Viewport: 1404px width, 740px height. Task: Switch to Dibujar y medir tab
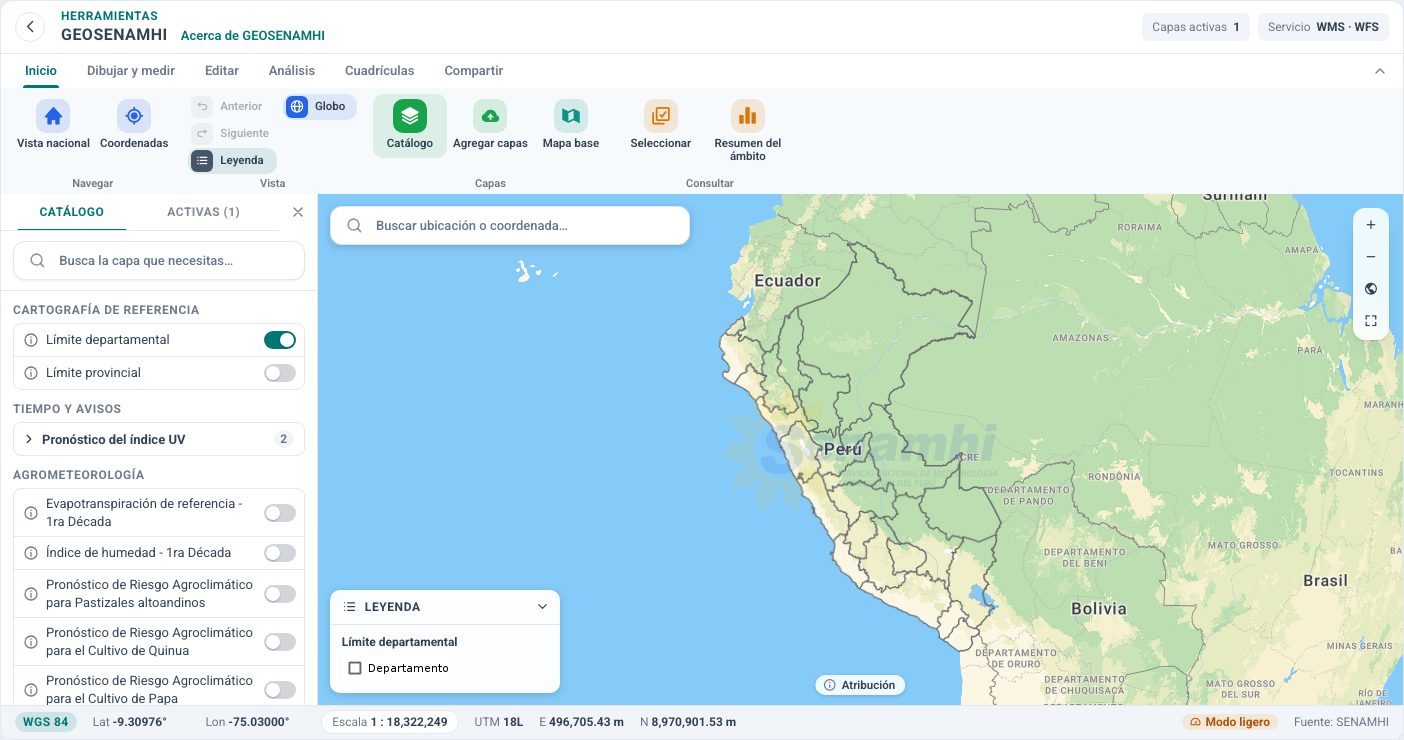131,71
